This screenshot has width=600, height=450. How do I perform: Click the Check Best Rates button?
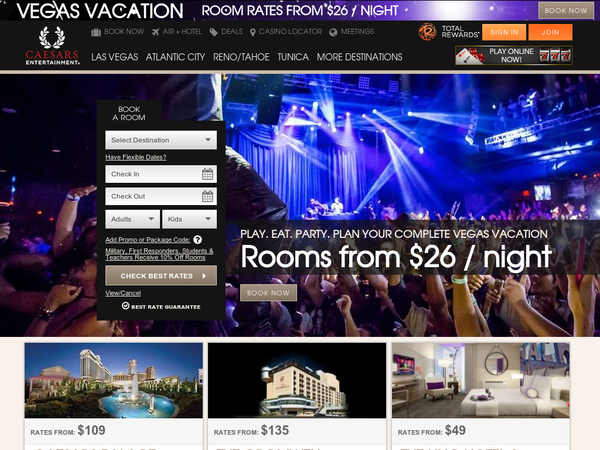pyautogui.click(x=161, y=276)
